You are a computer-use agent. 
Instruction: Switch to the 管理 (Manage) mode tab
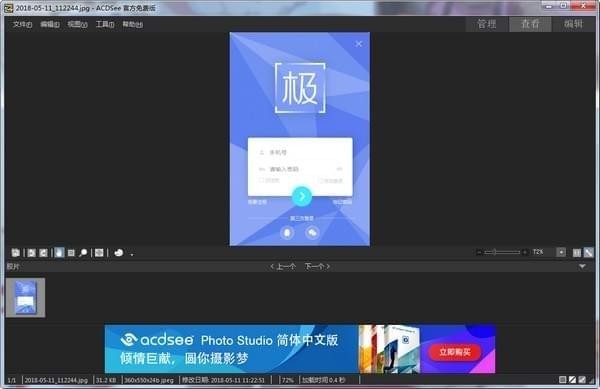click(x=486, y=24)
